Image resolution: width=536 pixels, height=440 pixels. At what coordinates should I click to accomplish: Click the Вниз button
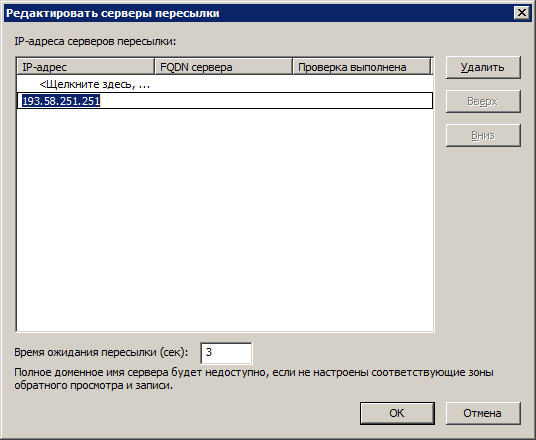pos(483,135)
